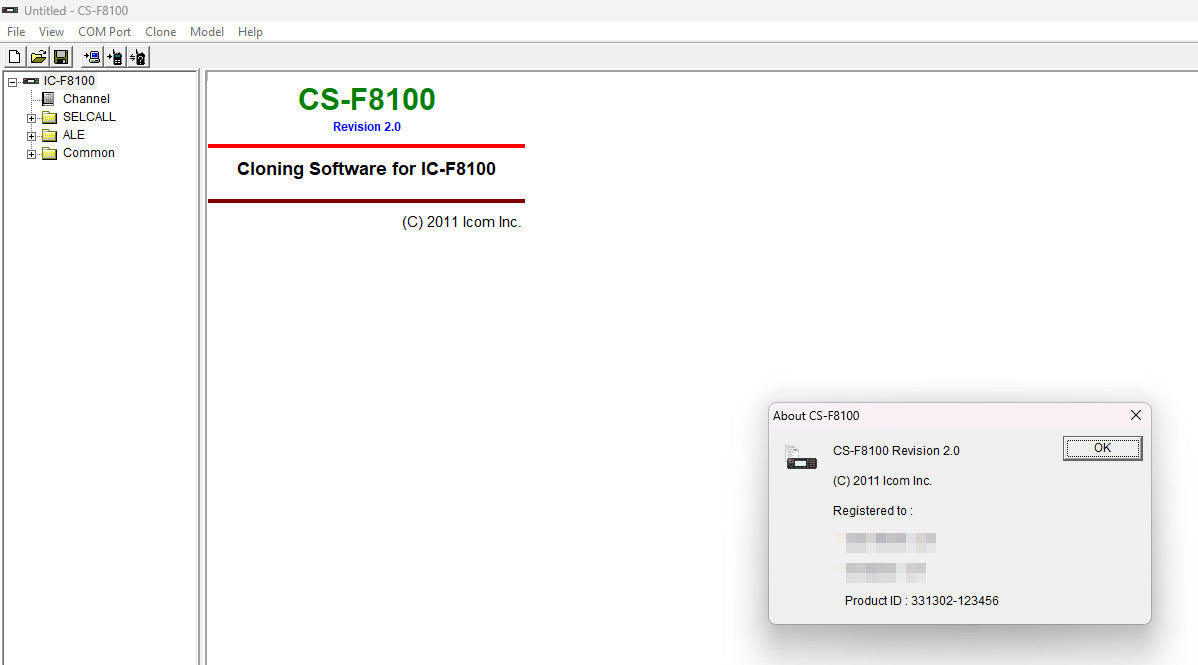Select the Common tree item label
The image size is (1198, 665).
[x=89, y=153]
